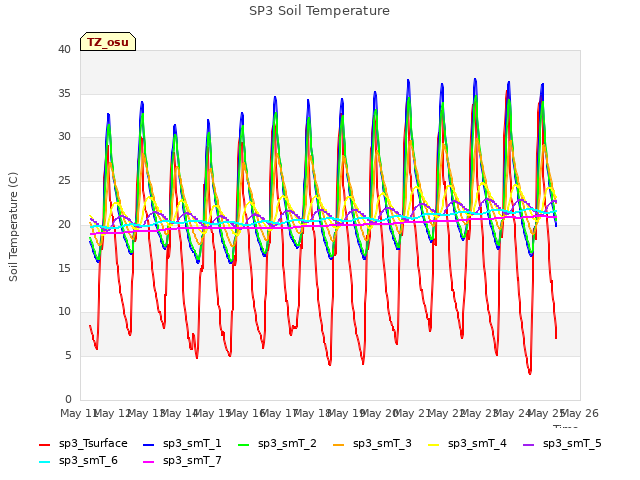This screenshot has height=480, width=640.
Task: Click the 0 y-axis tick label
Action: coord(68,399)
